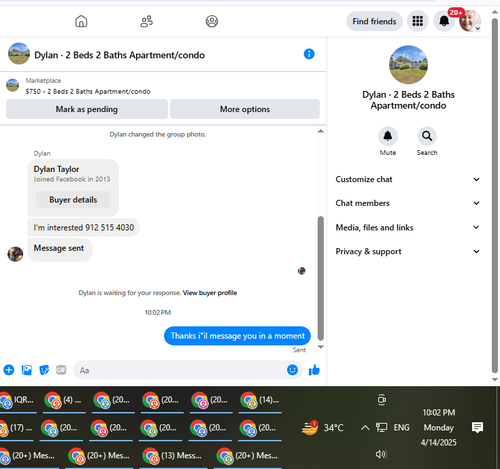500x469 pixels.
Task: Click Mark as pending button
Action: pos(87,109)
